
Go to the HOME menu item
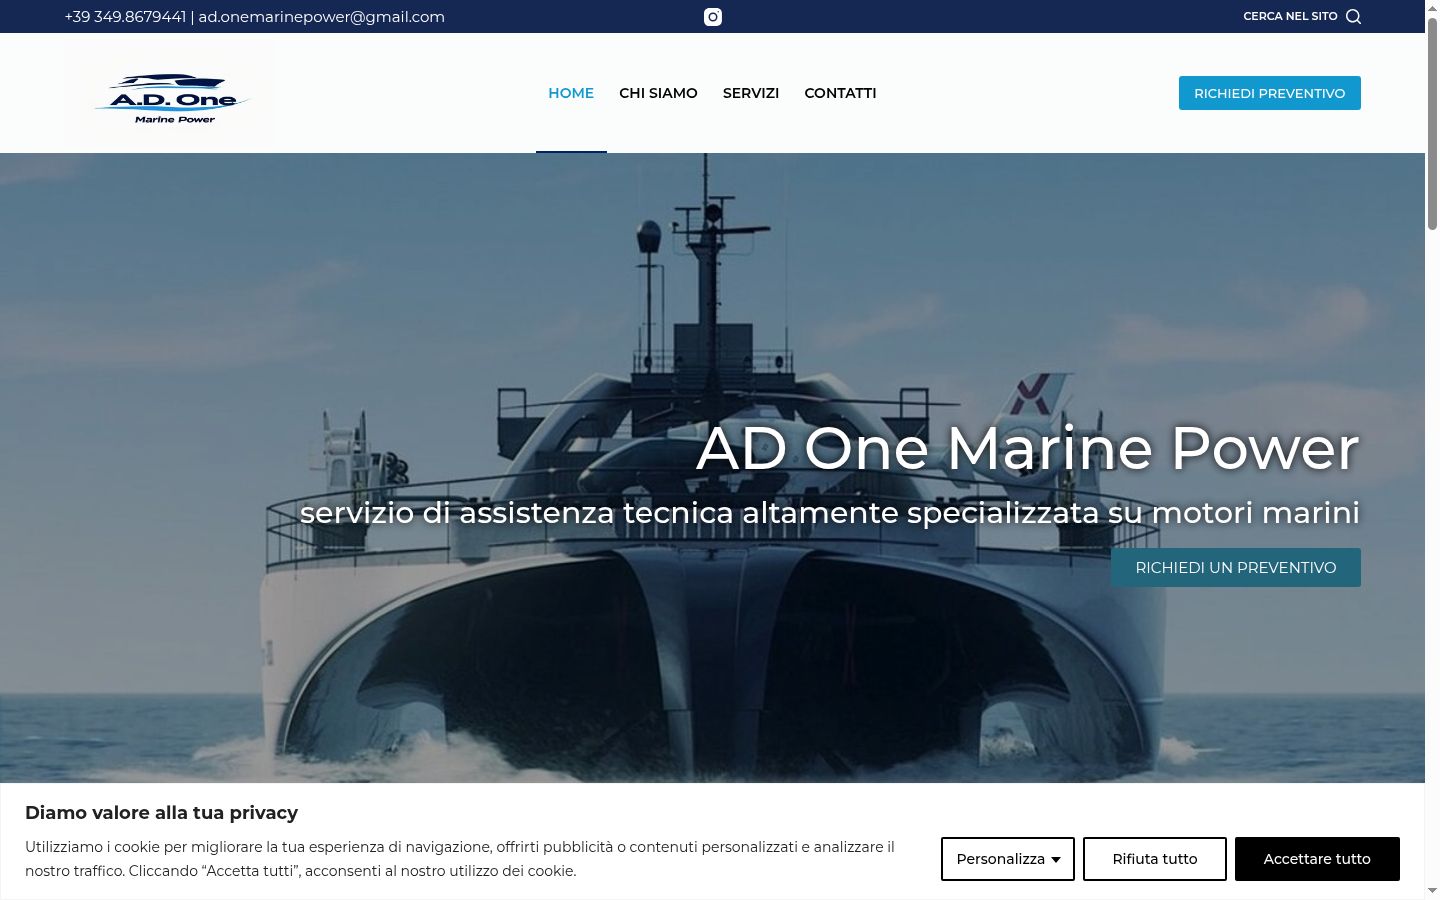[571, 93]
